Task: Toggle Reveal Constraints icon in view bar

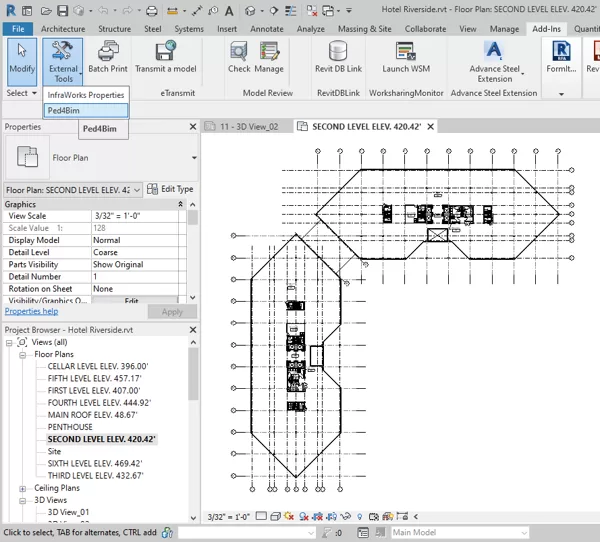Action: coord(402,516)
